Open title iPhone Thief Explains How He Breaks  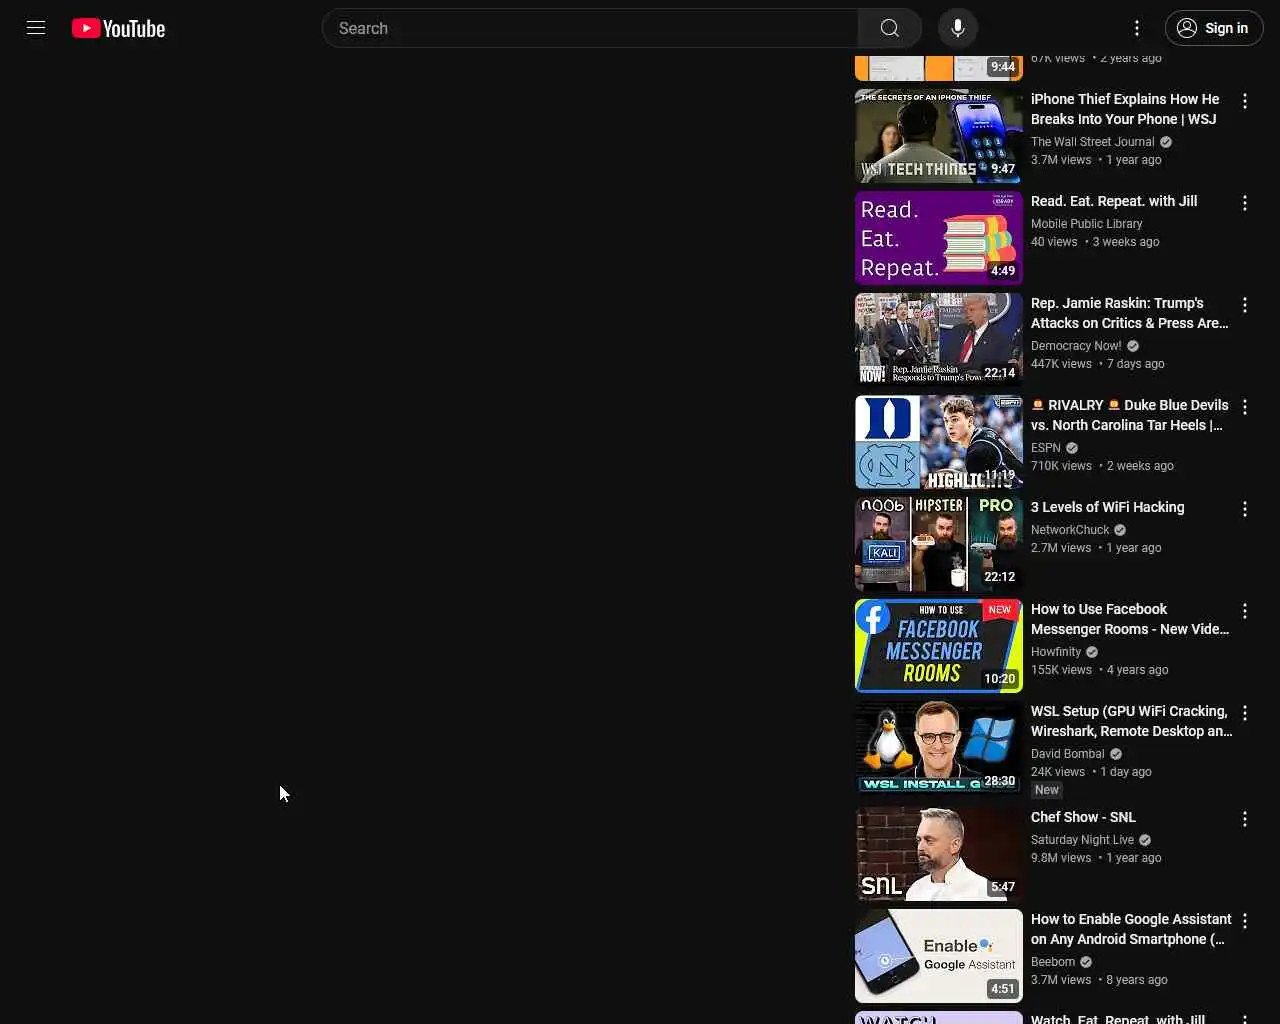pos(1125,109)
